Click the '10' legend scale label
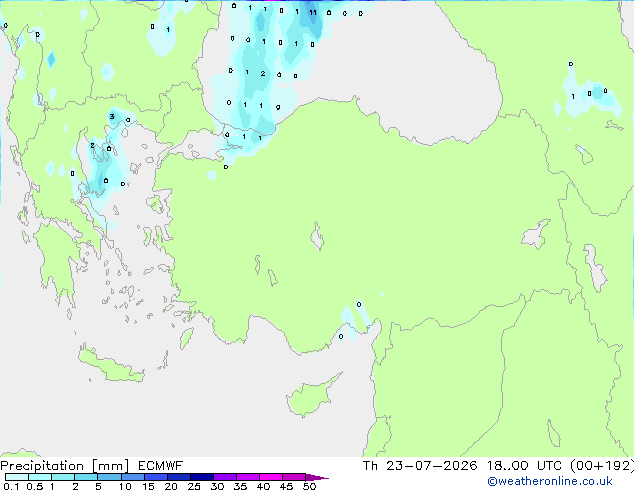 point(125,486)
